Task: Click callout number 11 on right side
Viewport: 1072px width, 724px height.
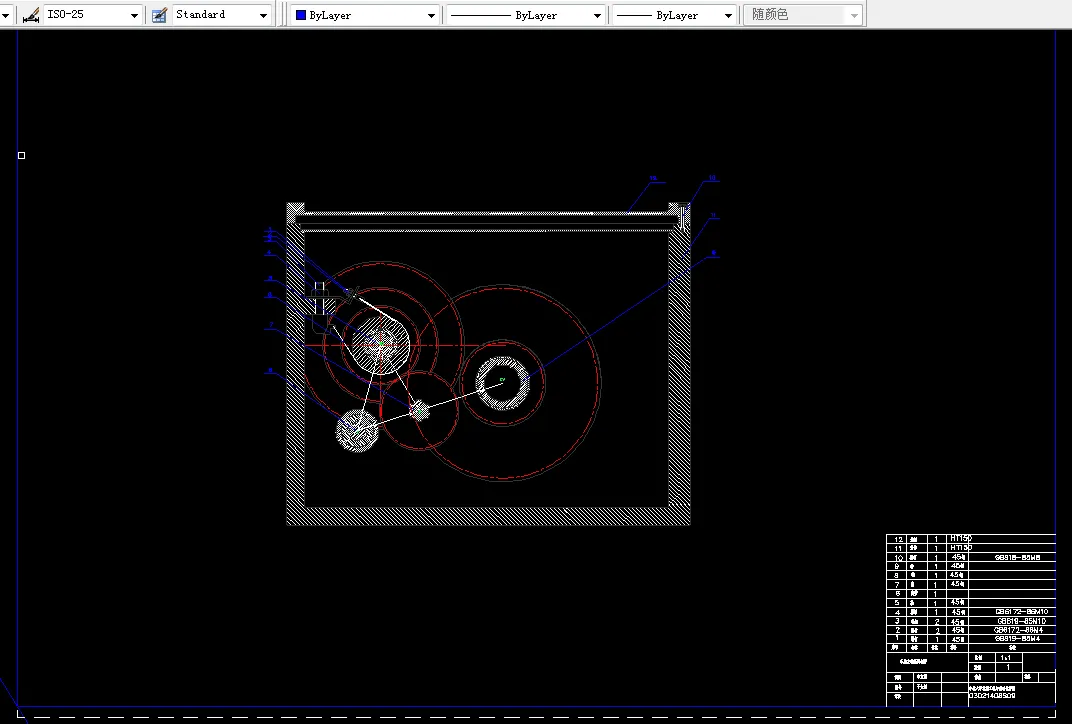Action: pyautogui.click(x=713, y=215)
